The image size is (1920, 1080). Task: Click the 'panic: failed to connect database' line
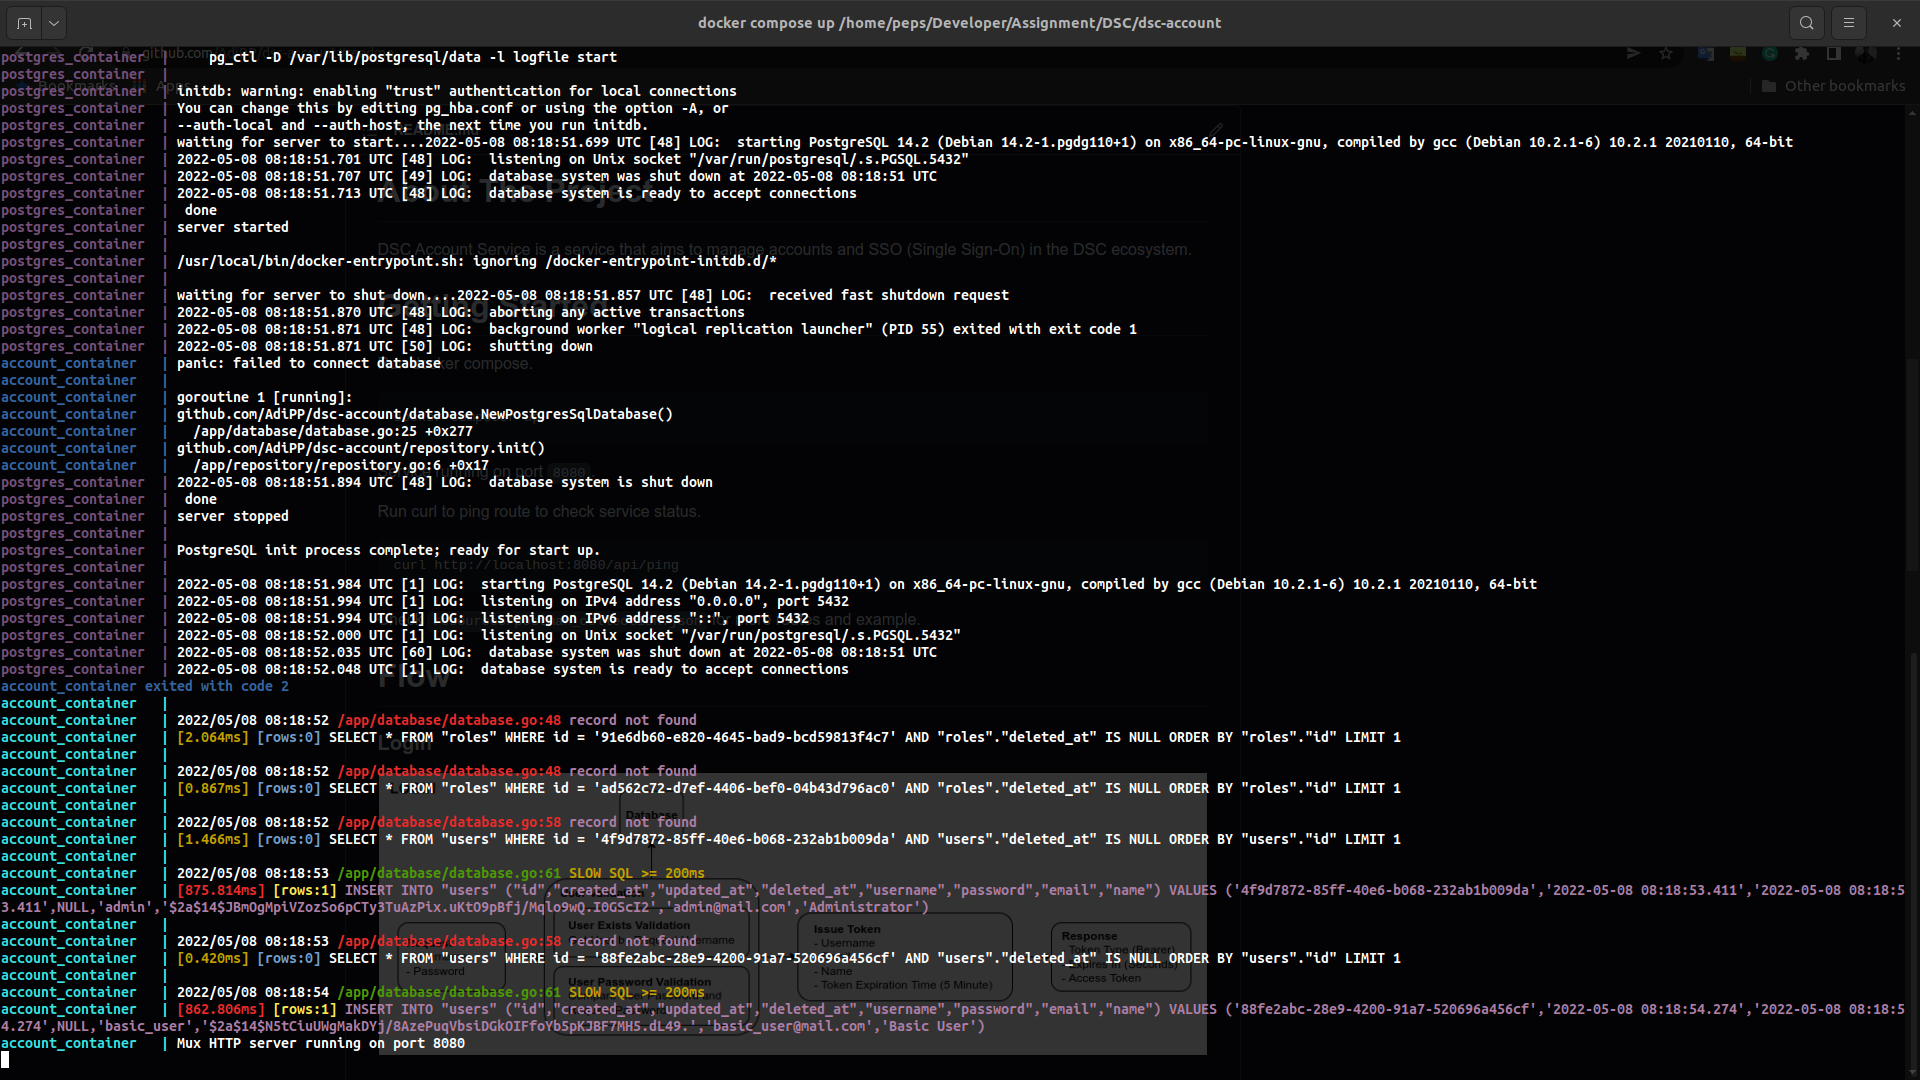[x=308, y=363]
